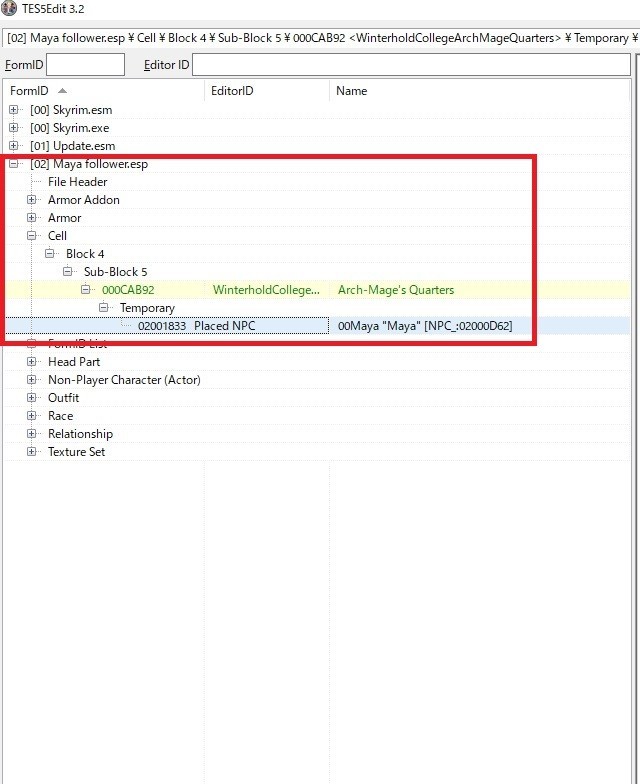The height and width of the screenshot is (784, 640).
Task: Collapse the 000CAB92 cell record
Action: click(x=86, y=290)
